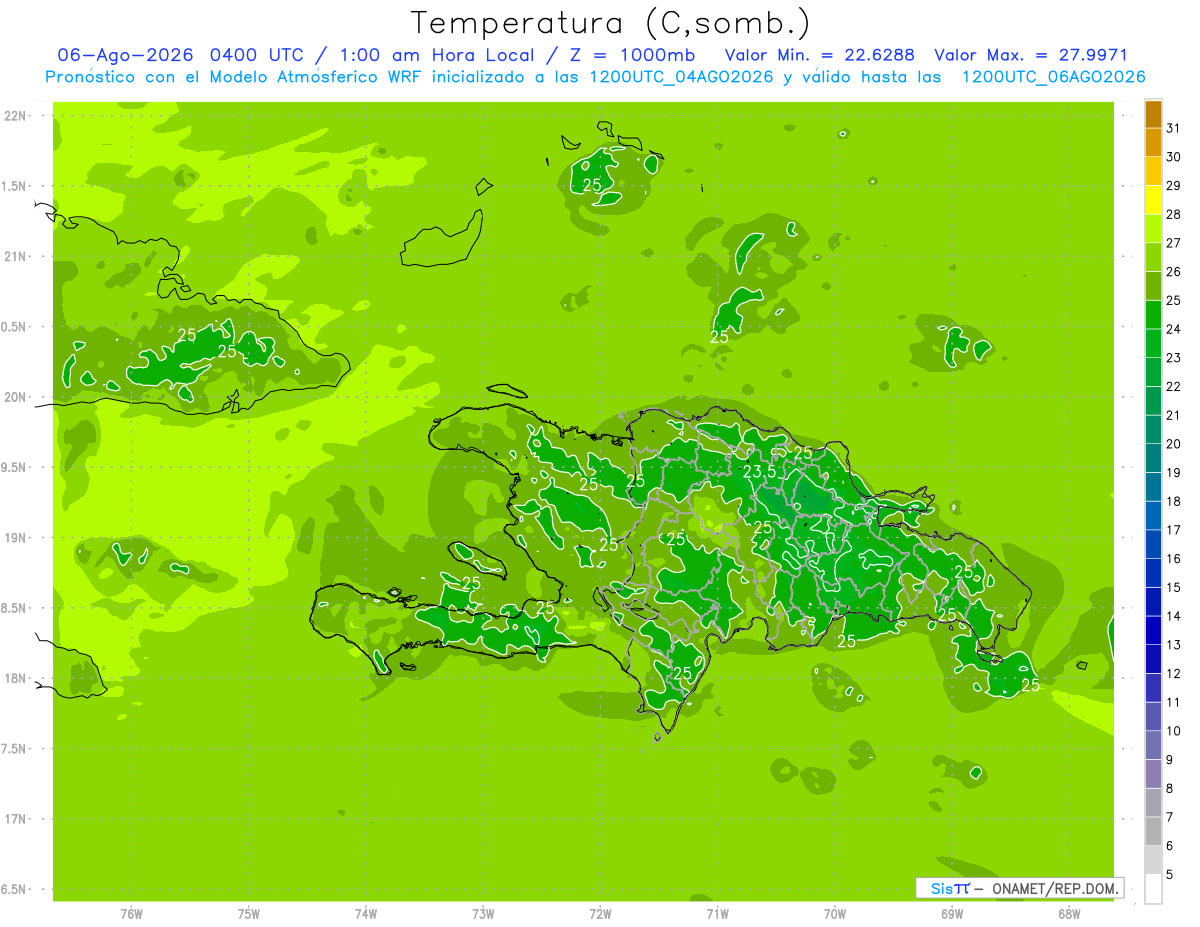Click the 1200UTC_04AGO2026 initialization time text

coord(682,77)
